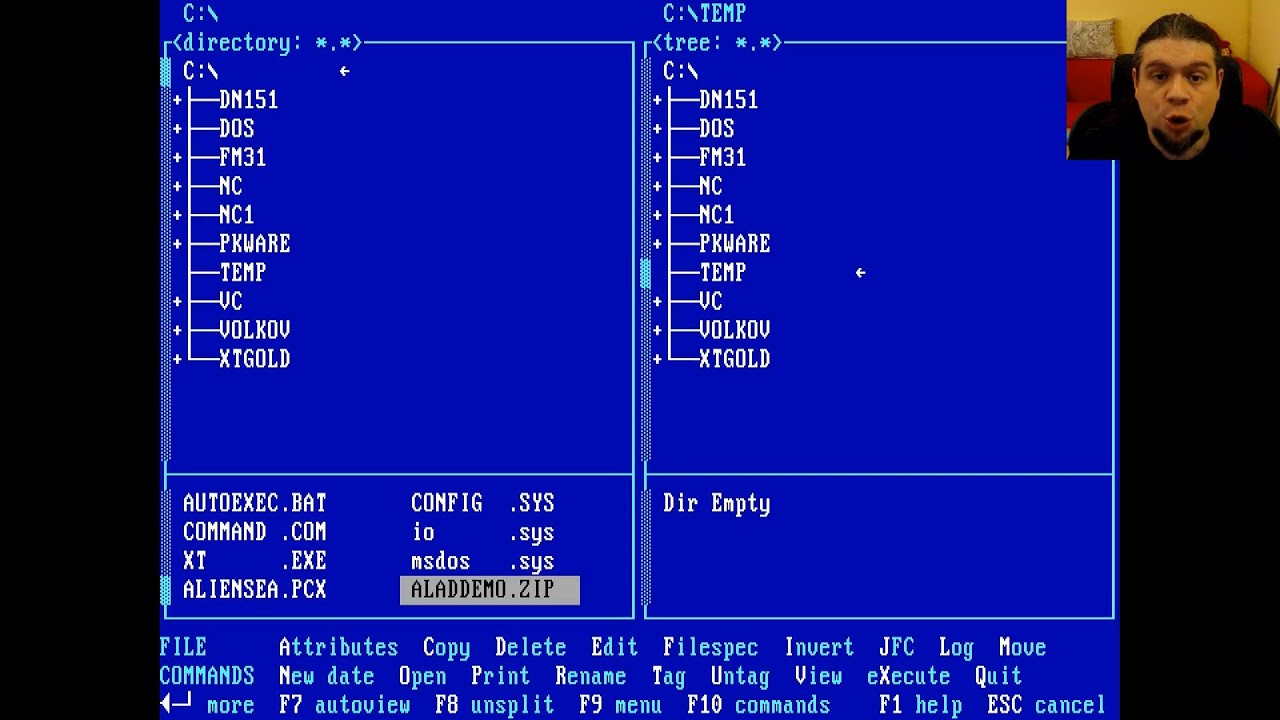Select DOS folder in right tree pane
This screenshot has height=720, width=1280.
[716, 129]
